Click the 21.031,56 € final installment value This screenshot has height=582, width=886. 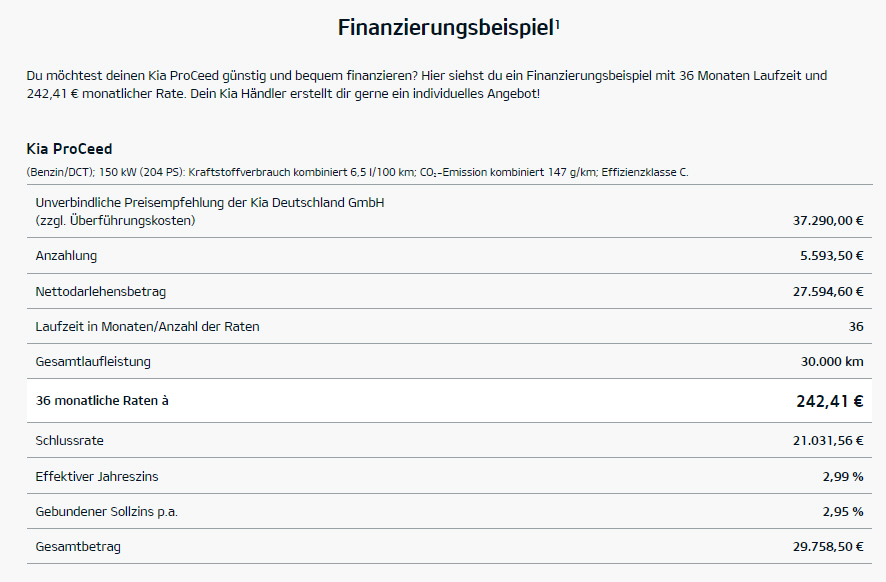point(828,441)
